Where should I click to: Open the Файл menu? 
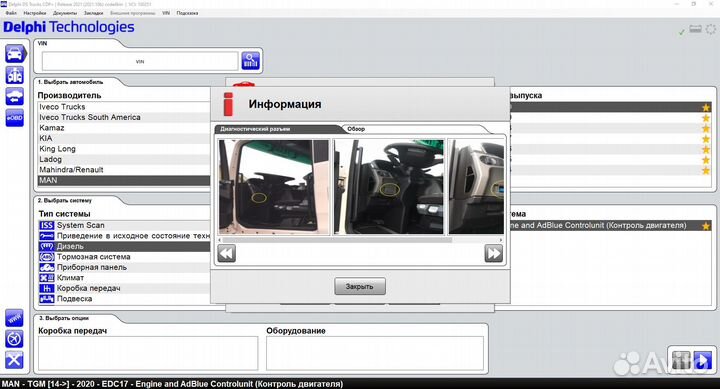tap(11, 13)
